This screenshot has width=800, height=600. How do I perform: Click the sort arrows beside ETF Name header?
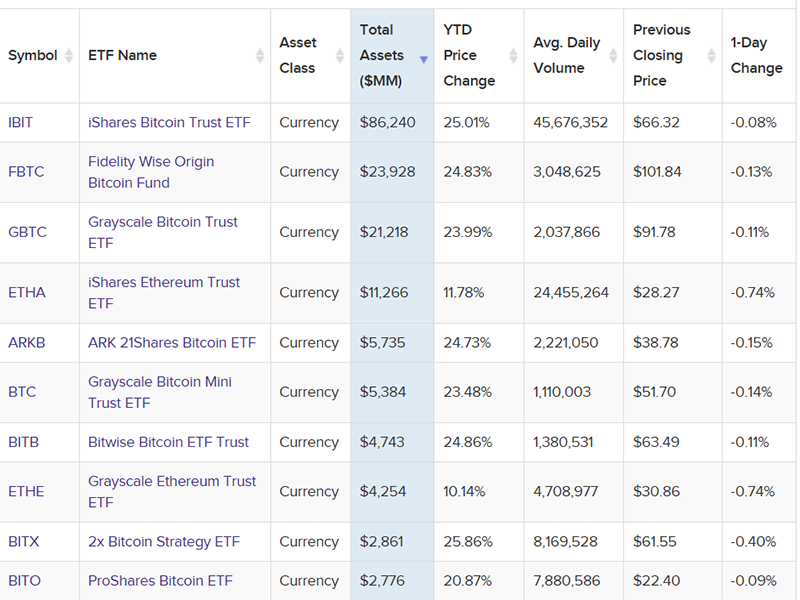tap(260, 56)
